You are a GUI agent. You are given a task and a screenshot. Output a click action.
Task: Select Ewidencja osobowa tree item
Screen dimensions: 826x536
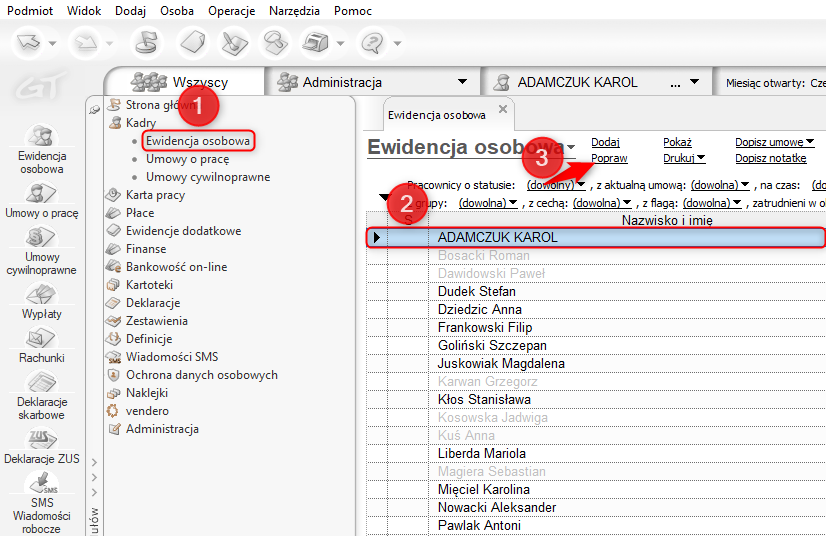click(x=198, y=141)
